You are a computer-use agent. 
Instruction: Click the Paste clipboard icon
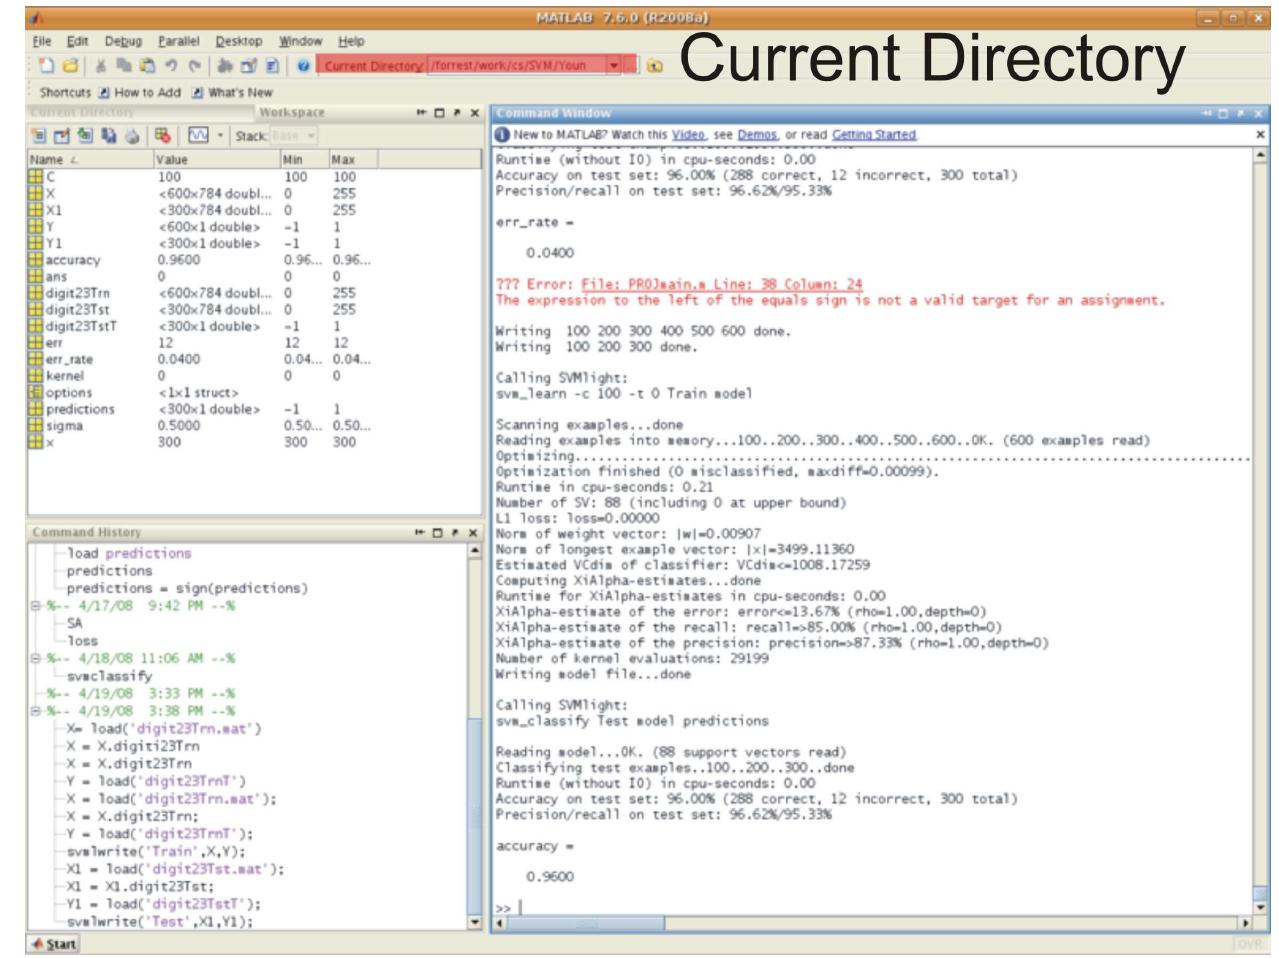148,66
